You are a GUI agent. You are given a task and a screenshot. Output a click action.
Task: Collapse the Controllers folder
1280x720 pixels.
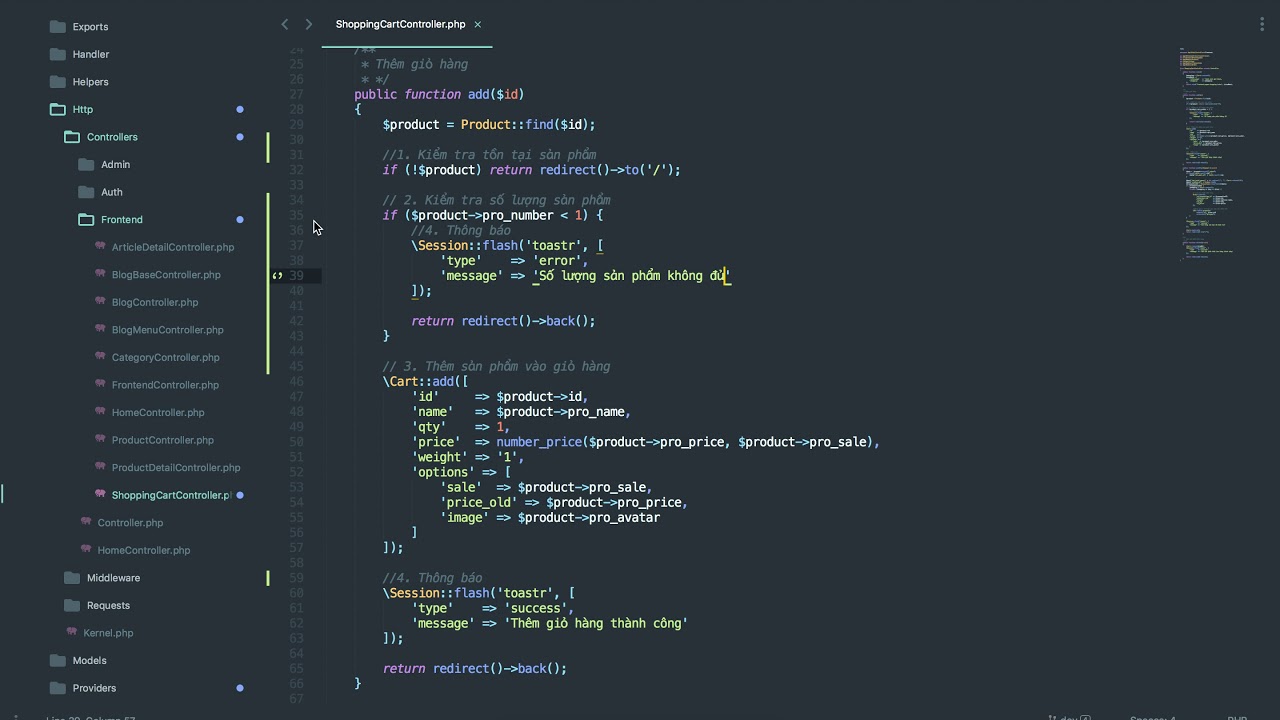(x=71, y=137)
